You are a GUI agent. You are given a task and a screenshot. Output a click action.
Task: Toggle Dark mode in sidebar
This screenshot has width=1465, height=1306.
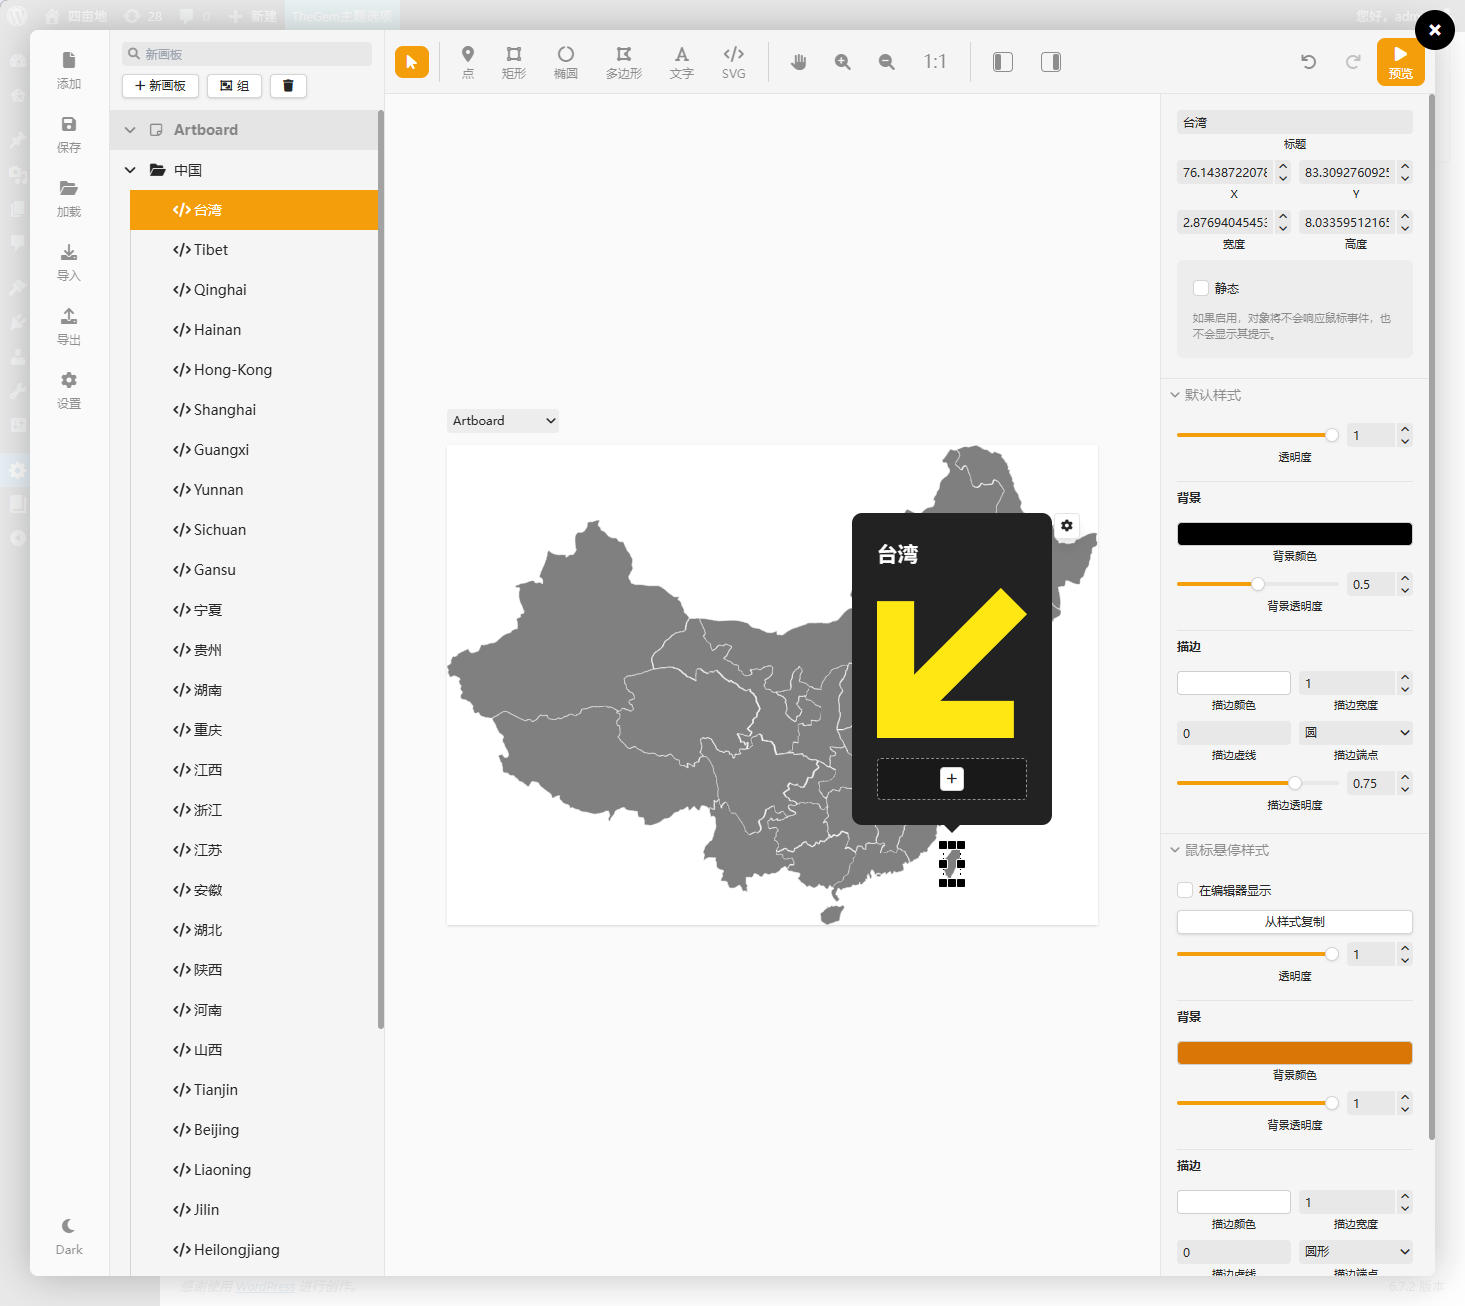69,1235
